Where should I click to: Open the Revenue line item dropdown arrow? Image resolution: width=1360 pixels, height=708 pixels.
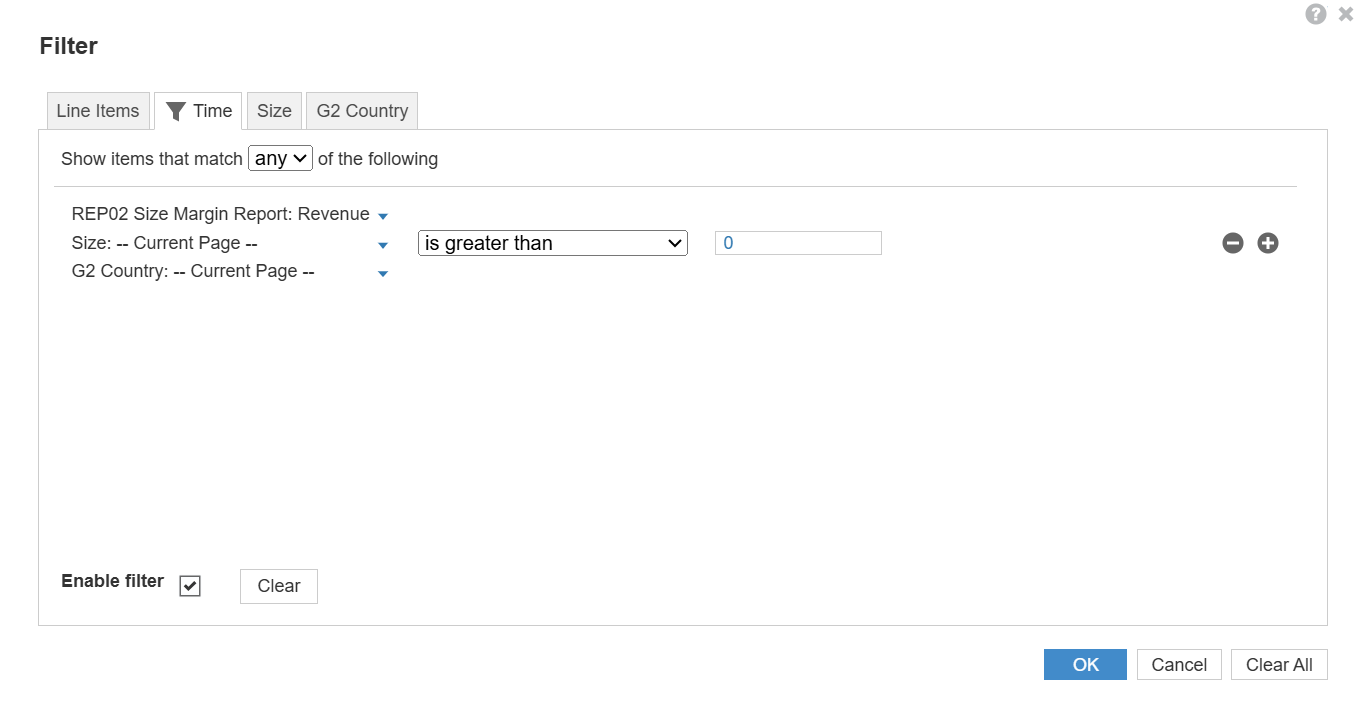383,216
